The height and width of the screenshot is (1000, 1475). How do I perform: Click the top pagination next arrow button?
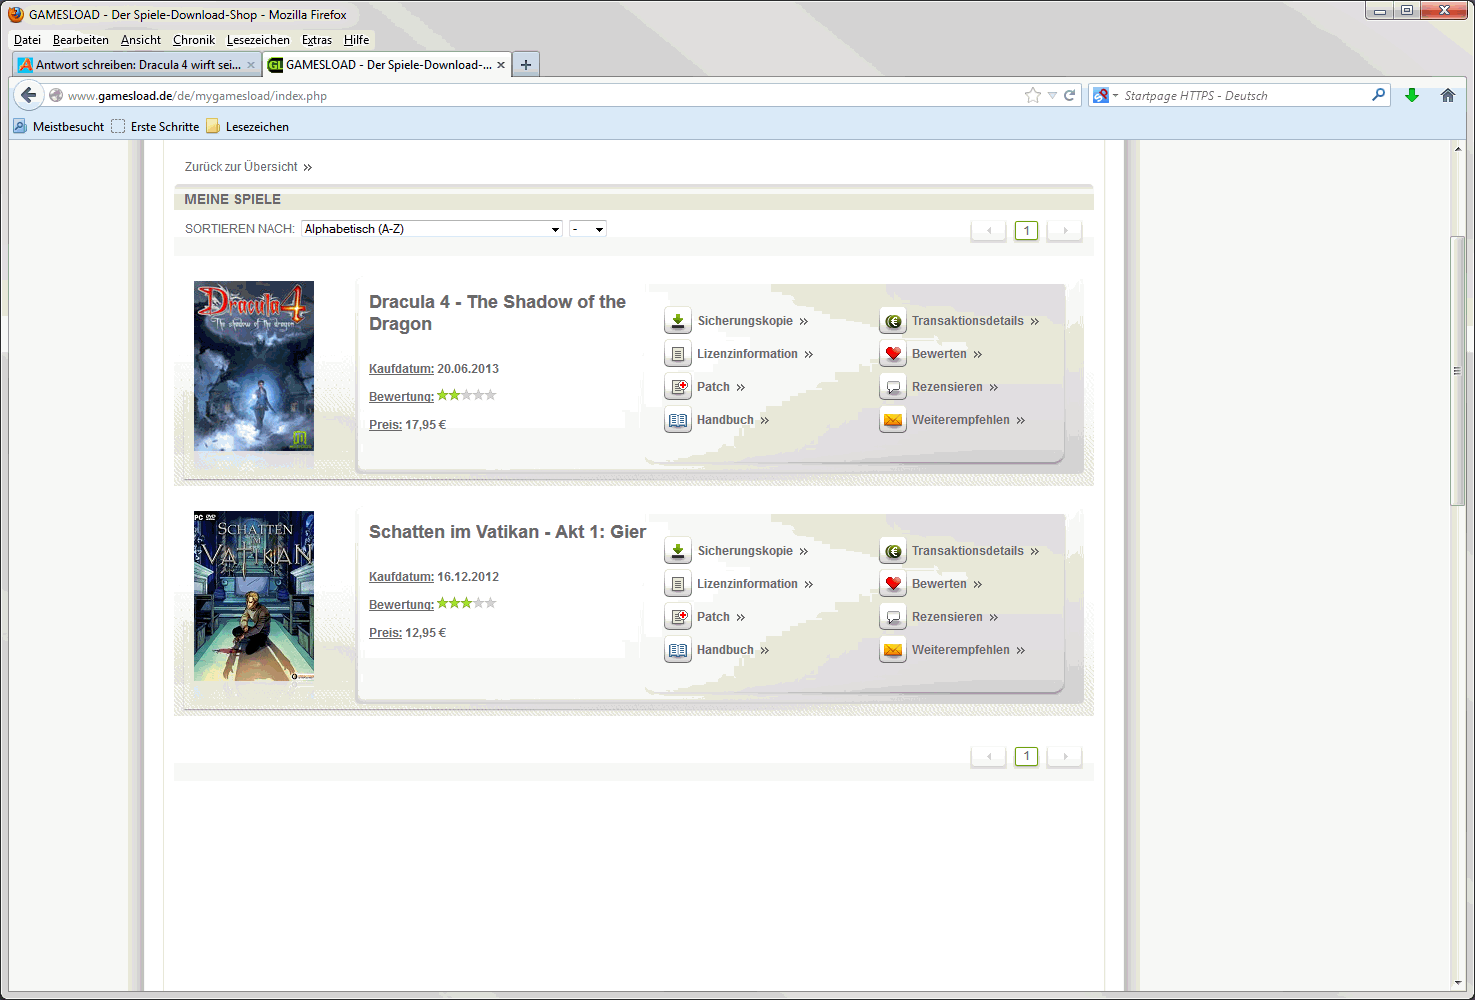click(1065, 231)
